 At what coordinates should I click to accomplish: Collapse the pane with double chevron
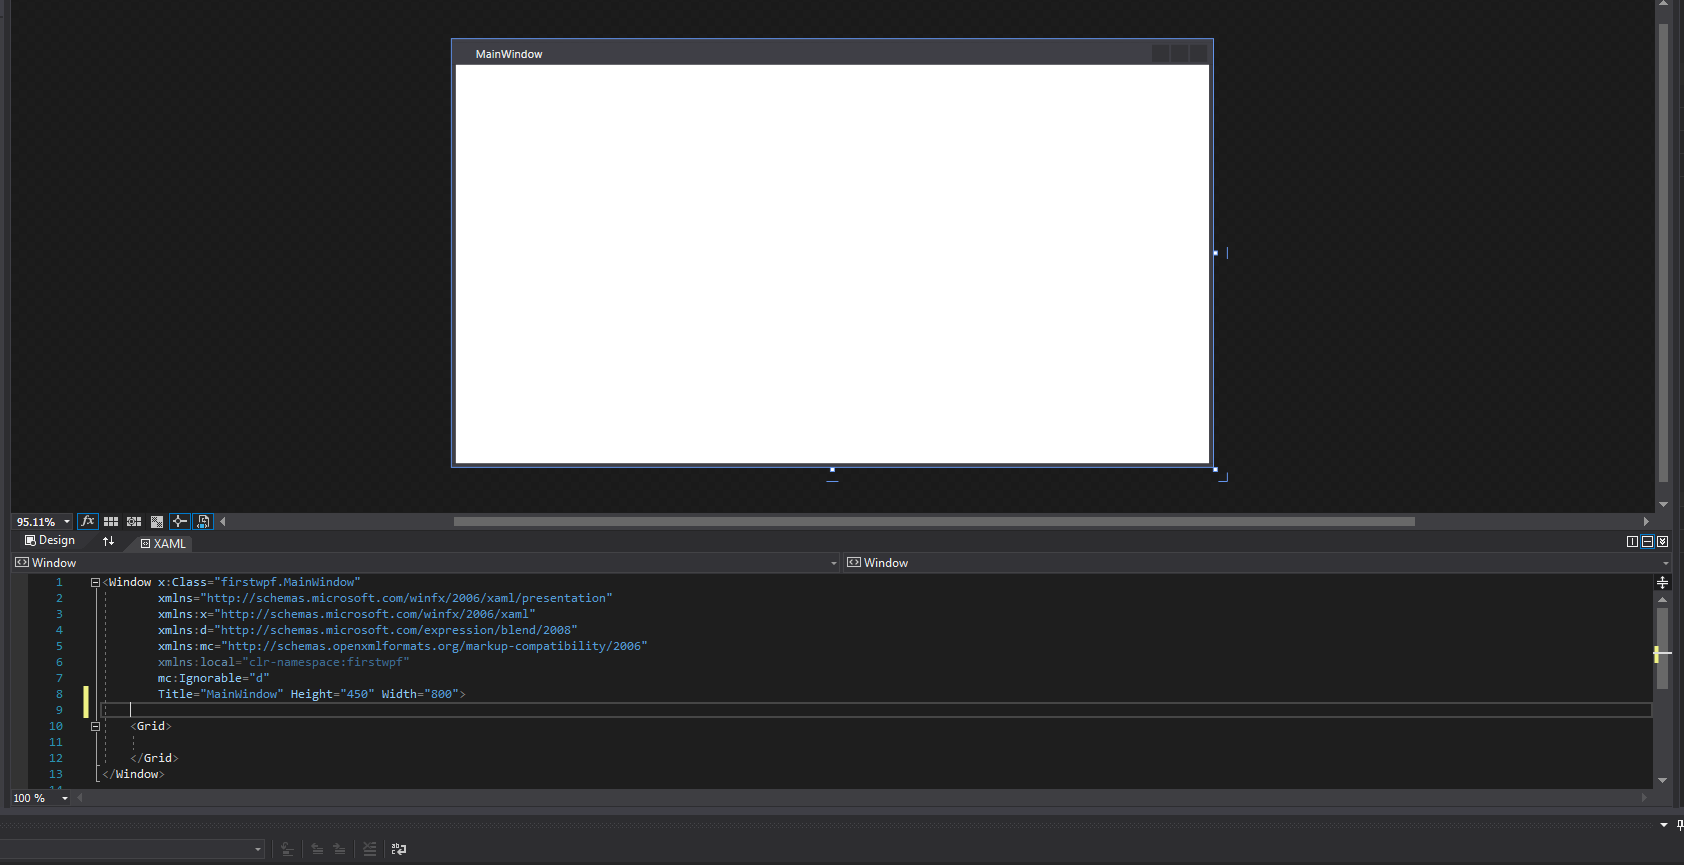coord(1662,541)
